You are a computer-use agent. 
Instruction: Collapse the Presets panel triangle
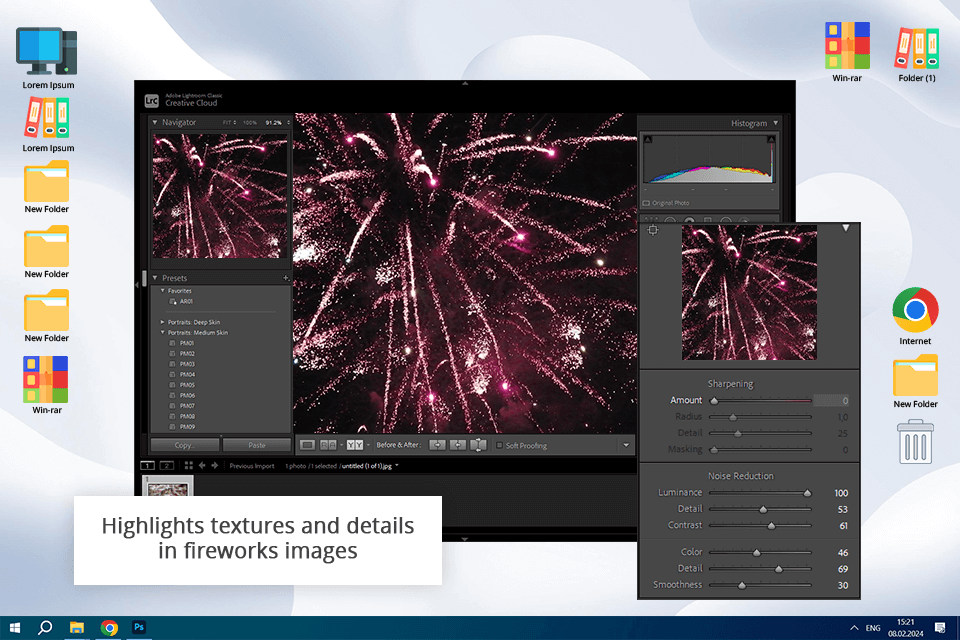tap(155, 278)
